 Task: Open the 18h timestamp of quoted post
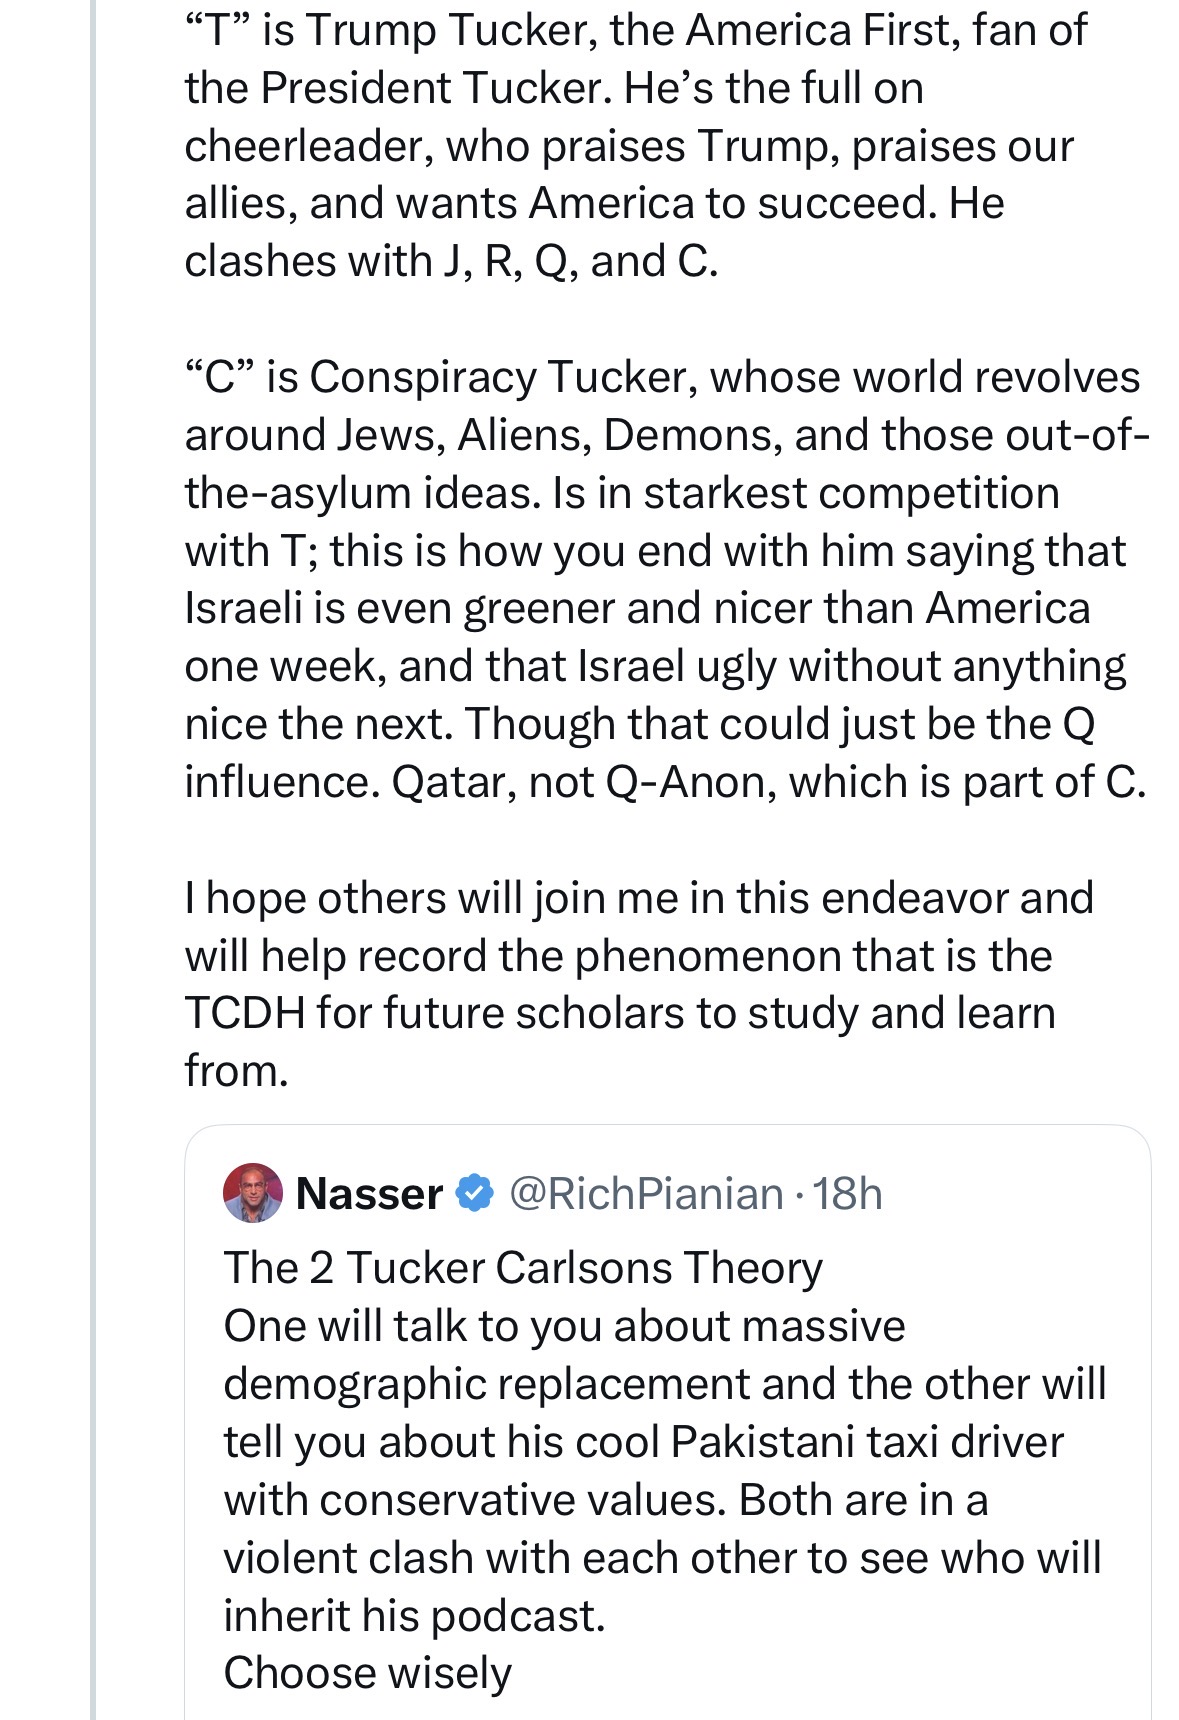pyautogui.click(x=847, y=1193)
